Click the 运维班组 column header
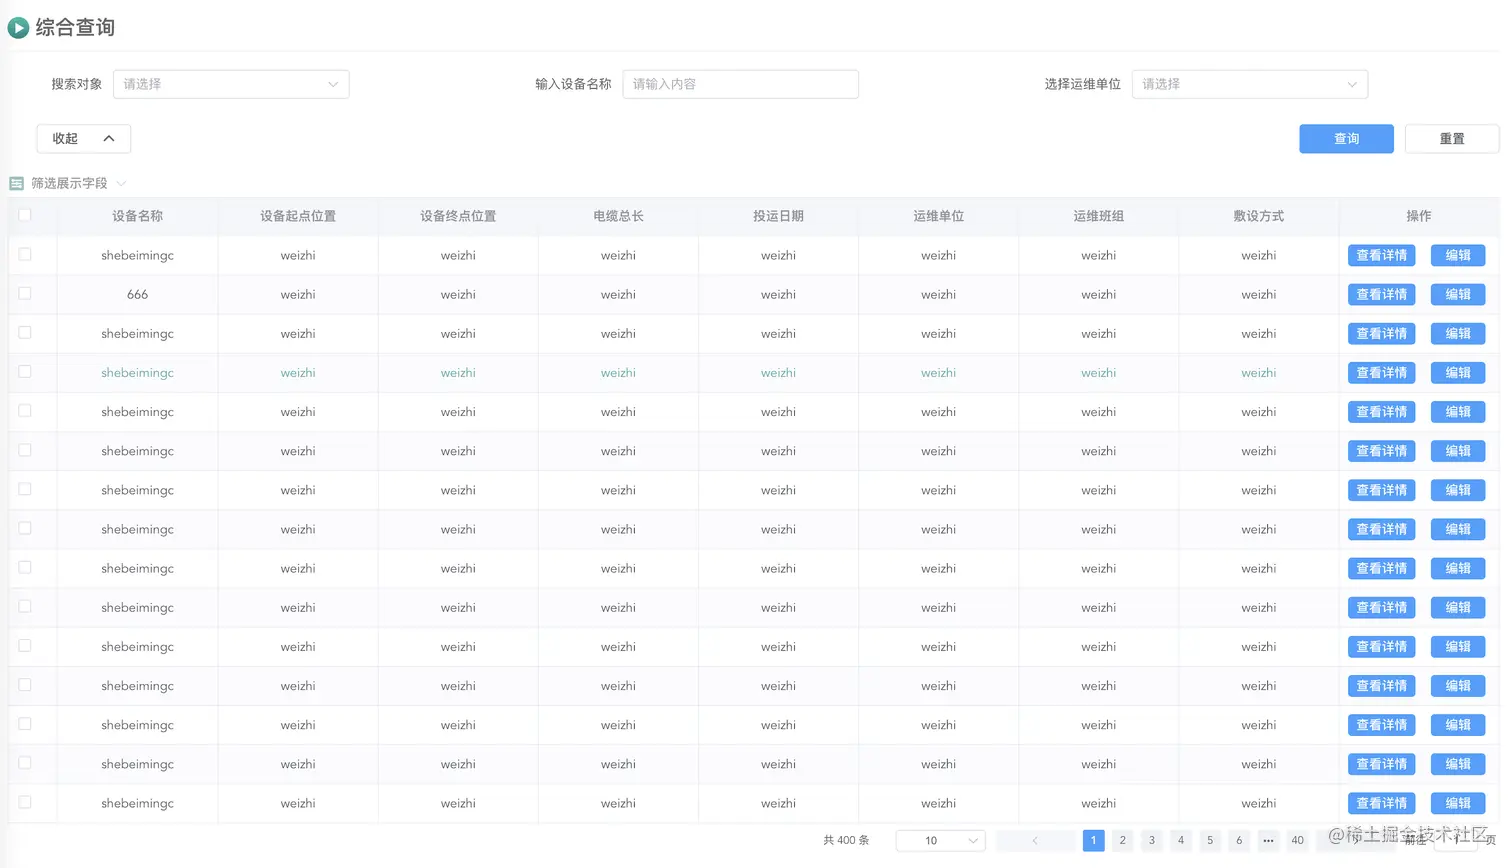This screenshot has height=868, width=1512. pos(1098,216)
